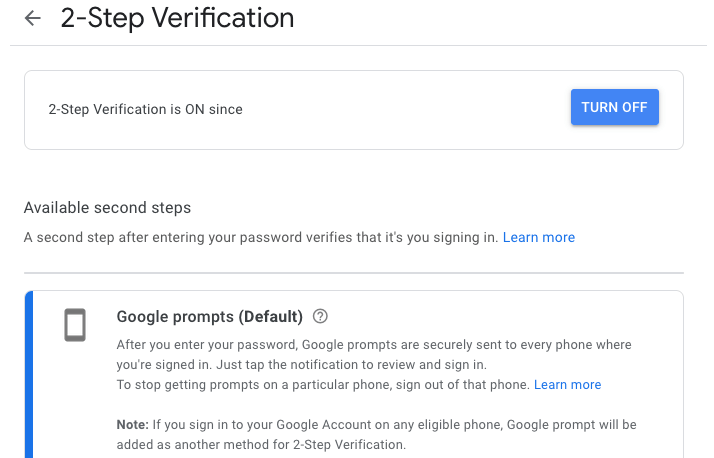
Task: Click the 'Available second steps' heading
Action: (107, 208)
